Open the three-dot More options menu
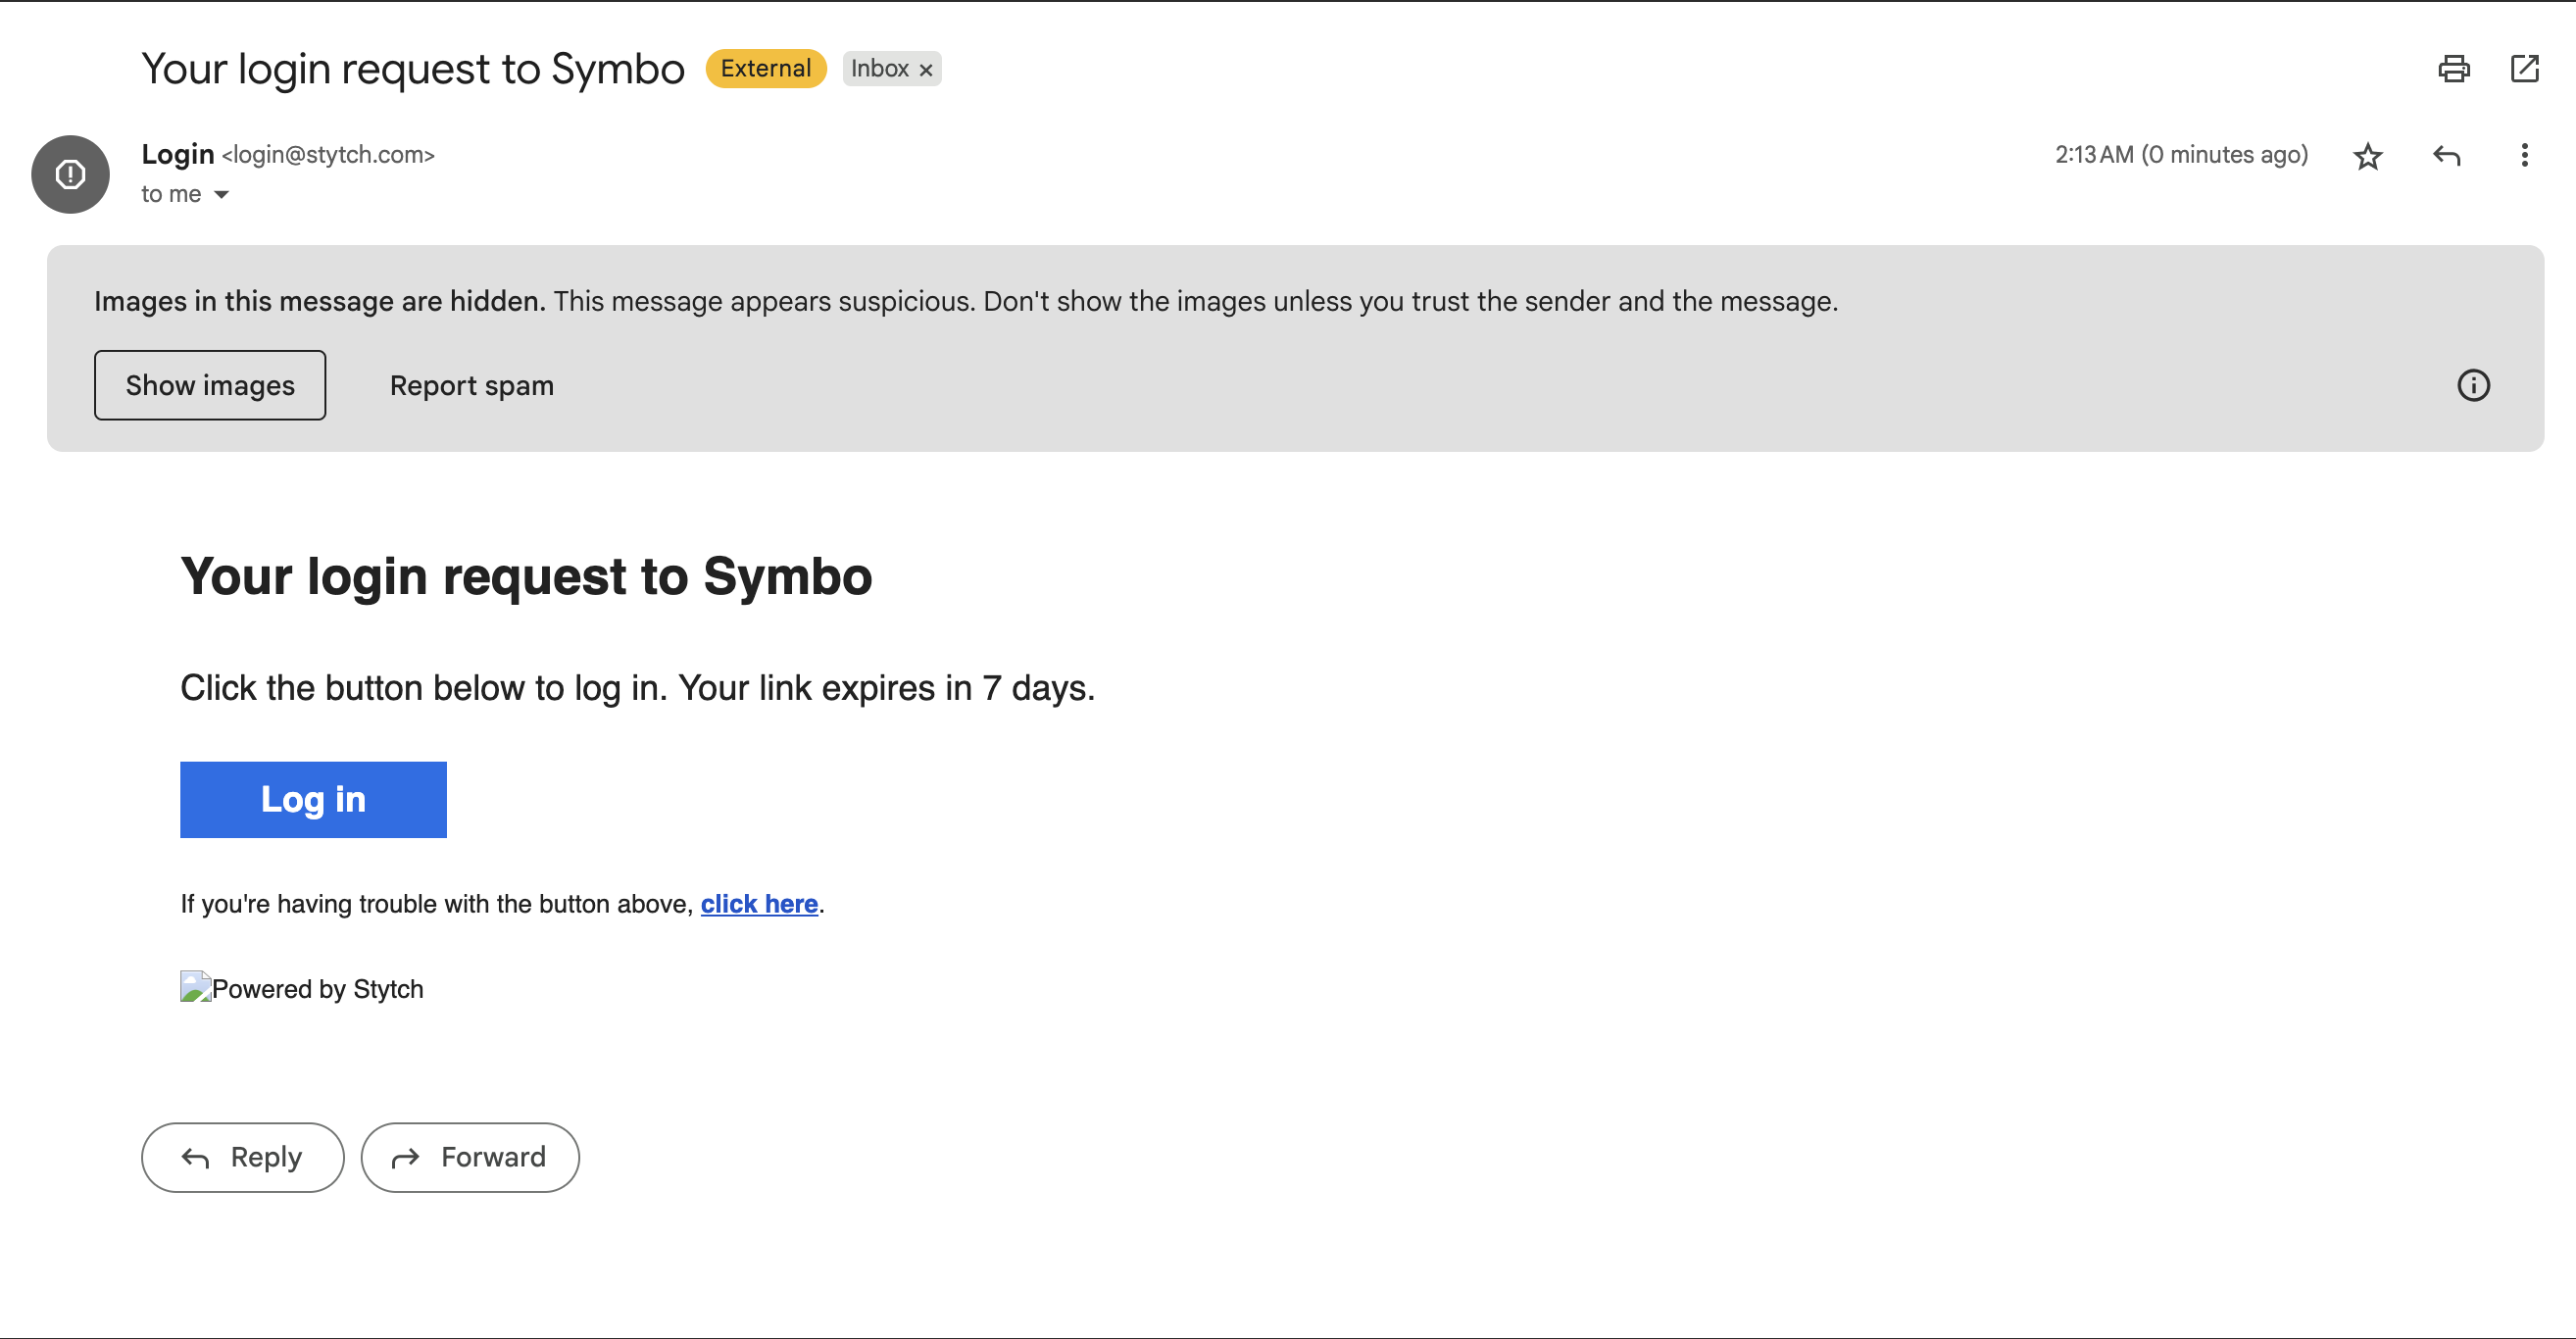The image size is (2576, 1339). point(2524,156)
